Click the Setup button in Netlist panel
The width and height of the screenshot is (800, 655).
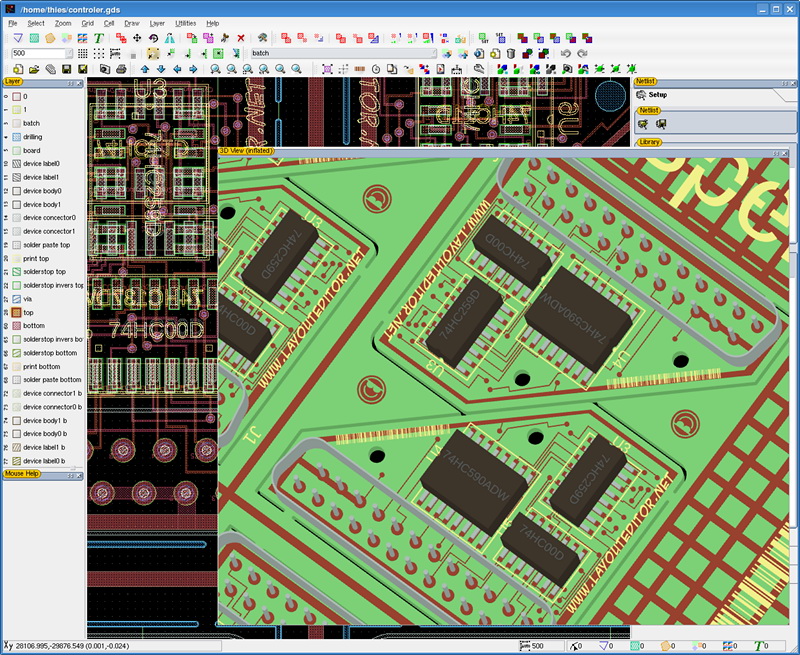(656, 95)
